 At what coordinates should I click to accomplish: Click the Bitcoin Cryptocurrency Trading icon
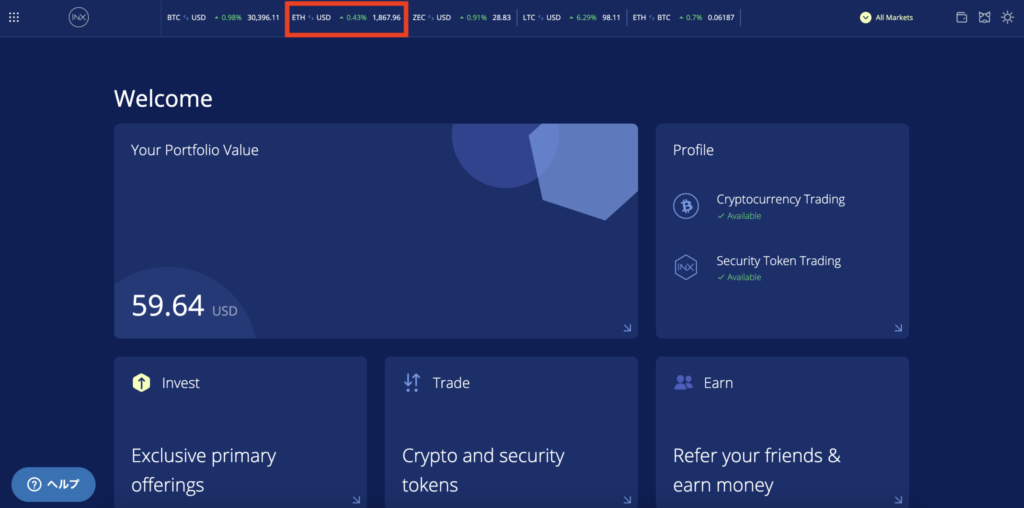click(686, 206)
